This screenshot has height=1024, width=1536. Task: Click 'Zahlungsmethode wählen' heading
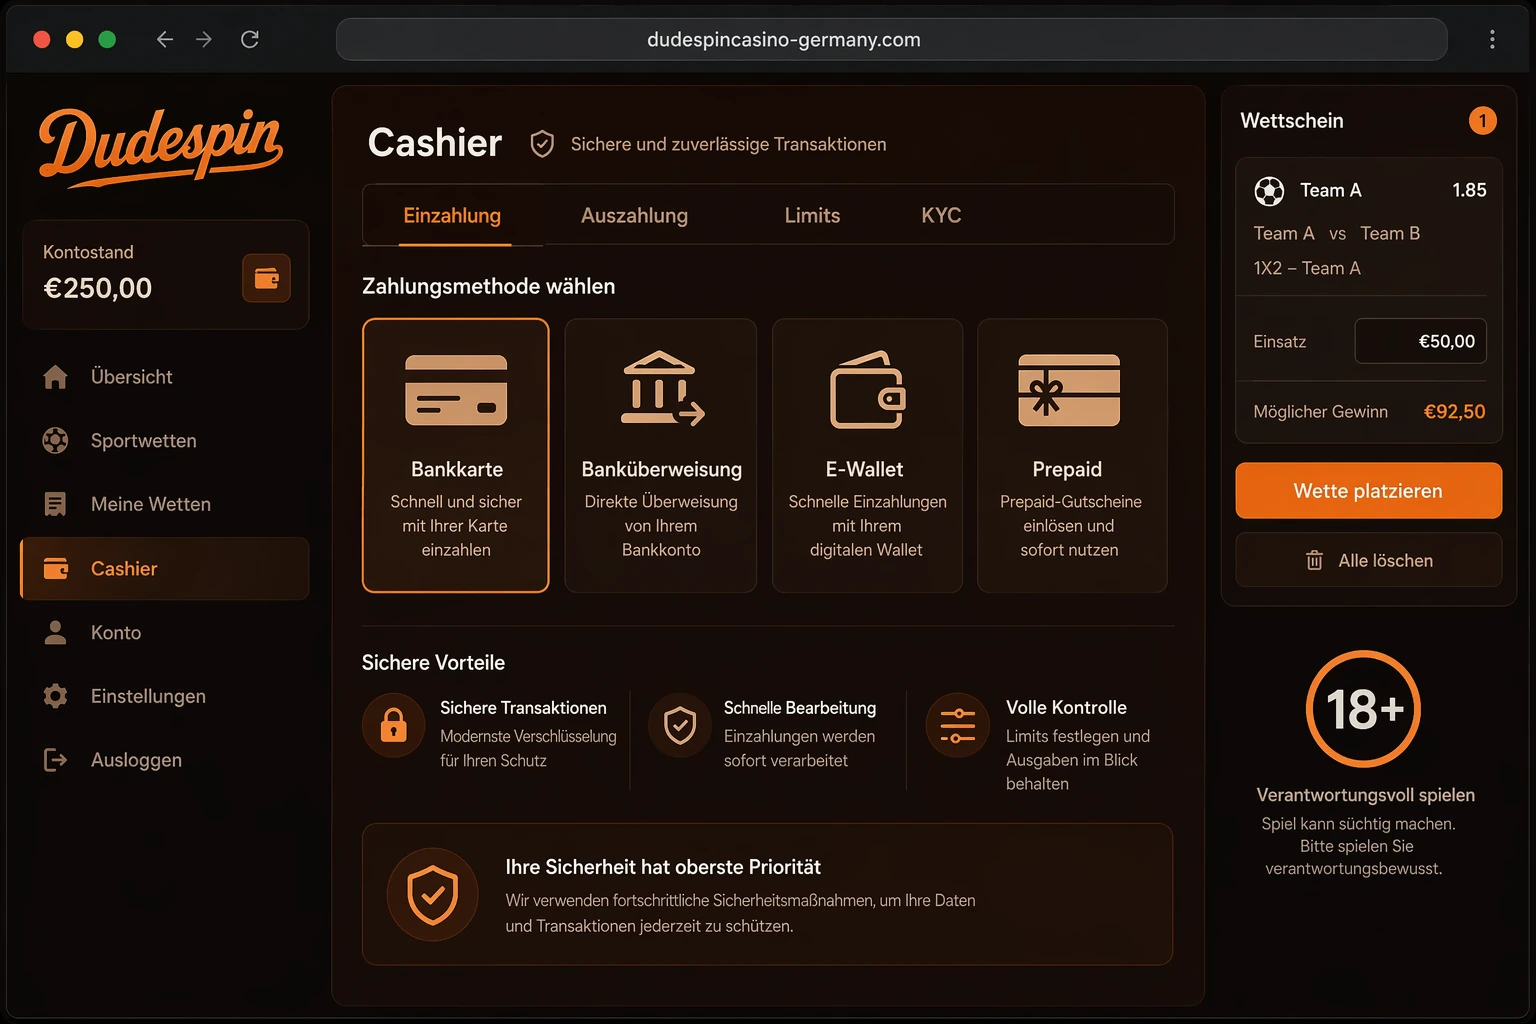[x=488, y=286]
